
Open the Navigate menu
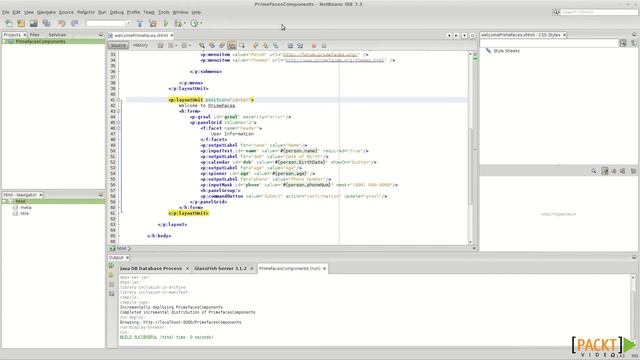click(x=46, y=12)
